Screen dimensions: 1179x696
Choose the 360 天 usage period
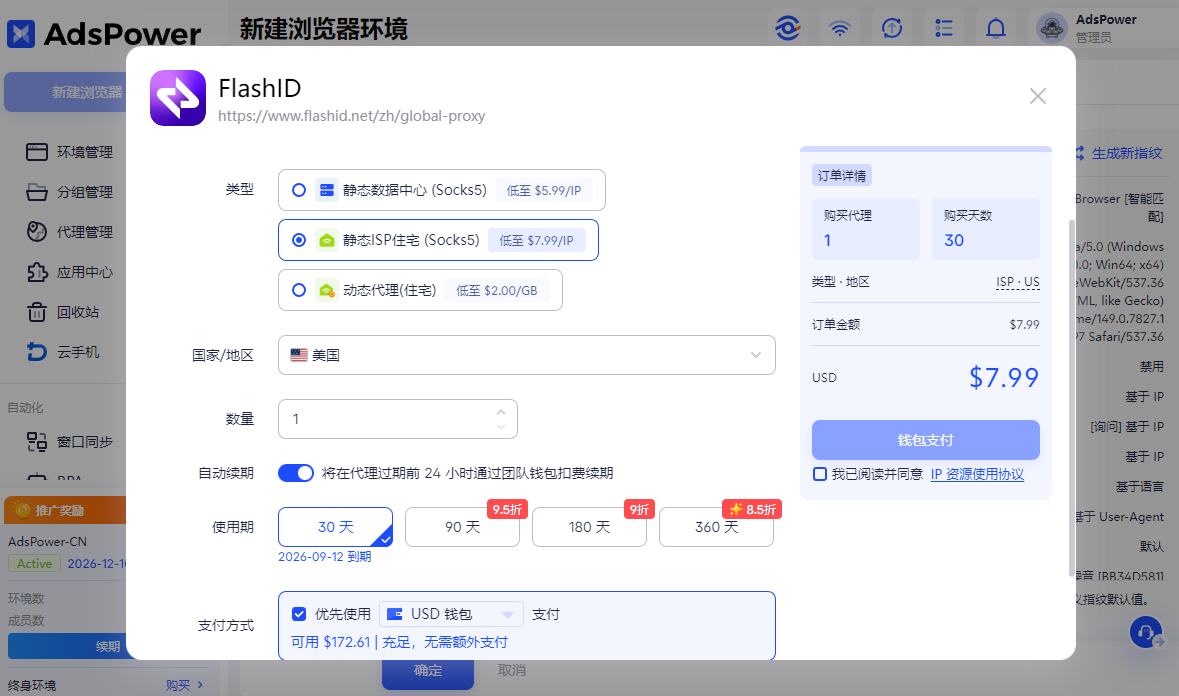pyautogui.click(x=717, y=527)
